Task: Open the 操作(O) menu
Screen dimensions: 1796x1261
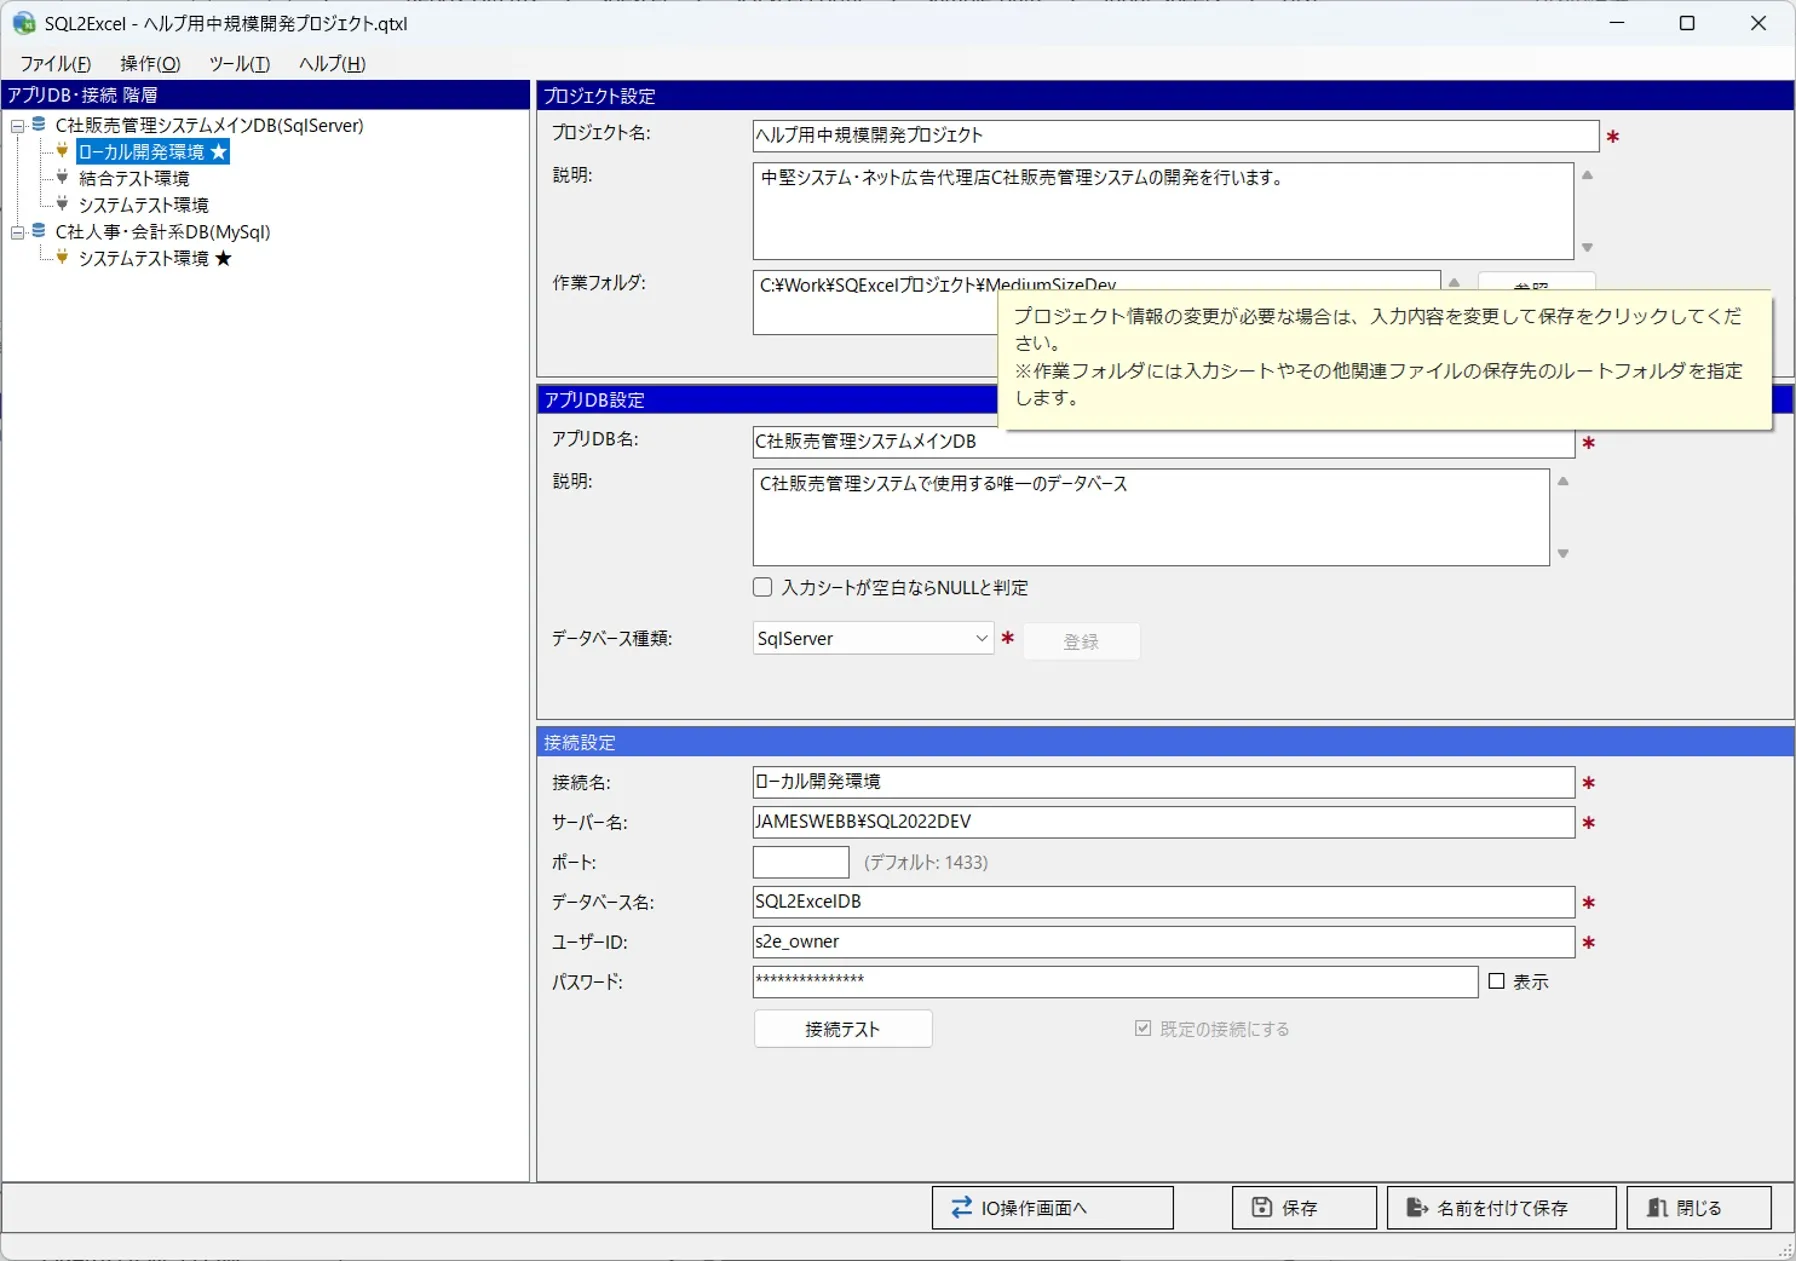Action: point(150,63)
